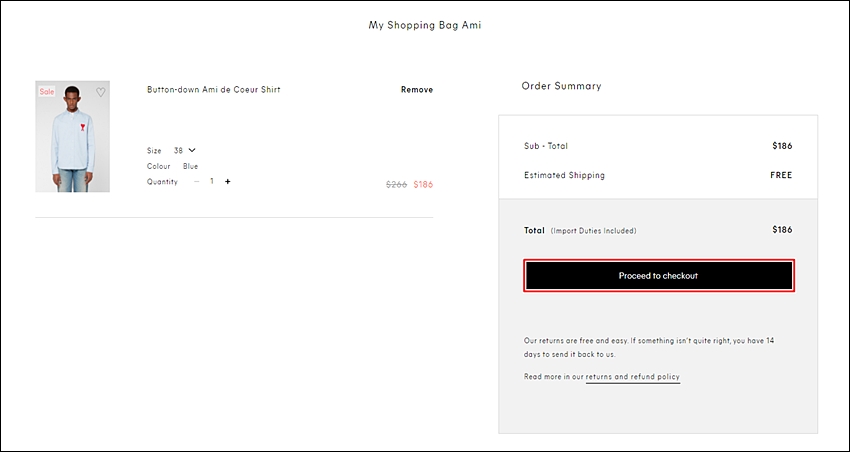Remove the shirt from the bag

click(x=417, y=89)
